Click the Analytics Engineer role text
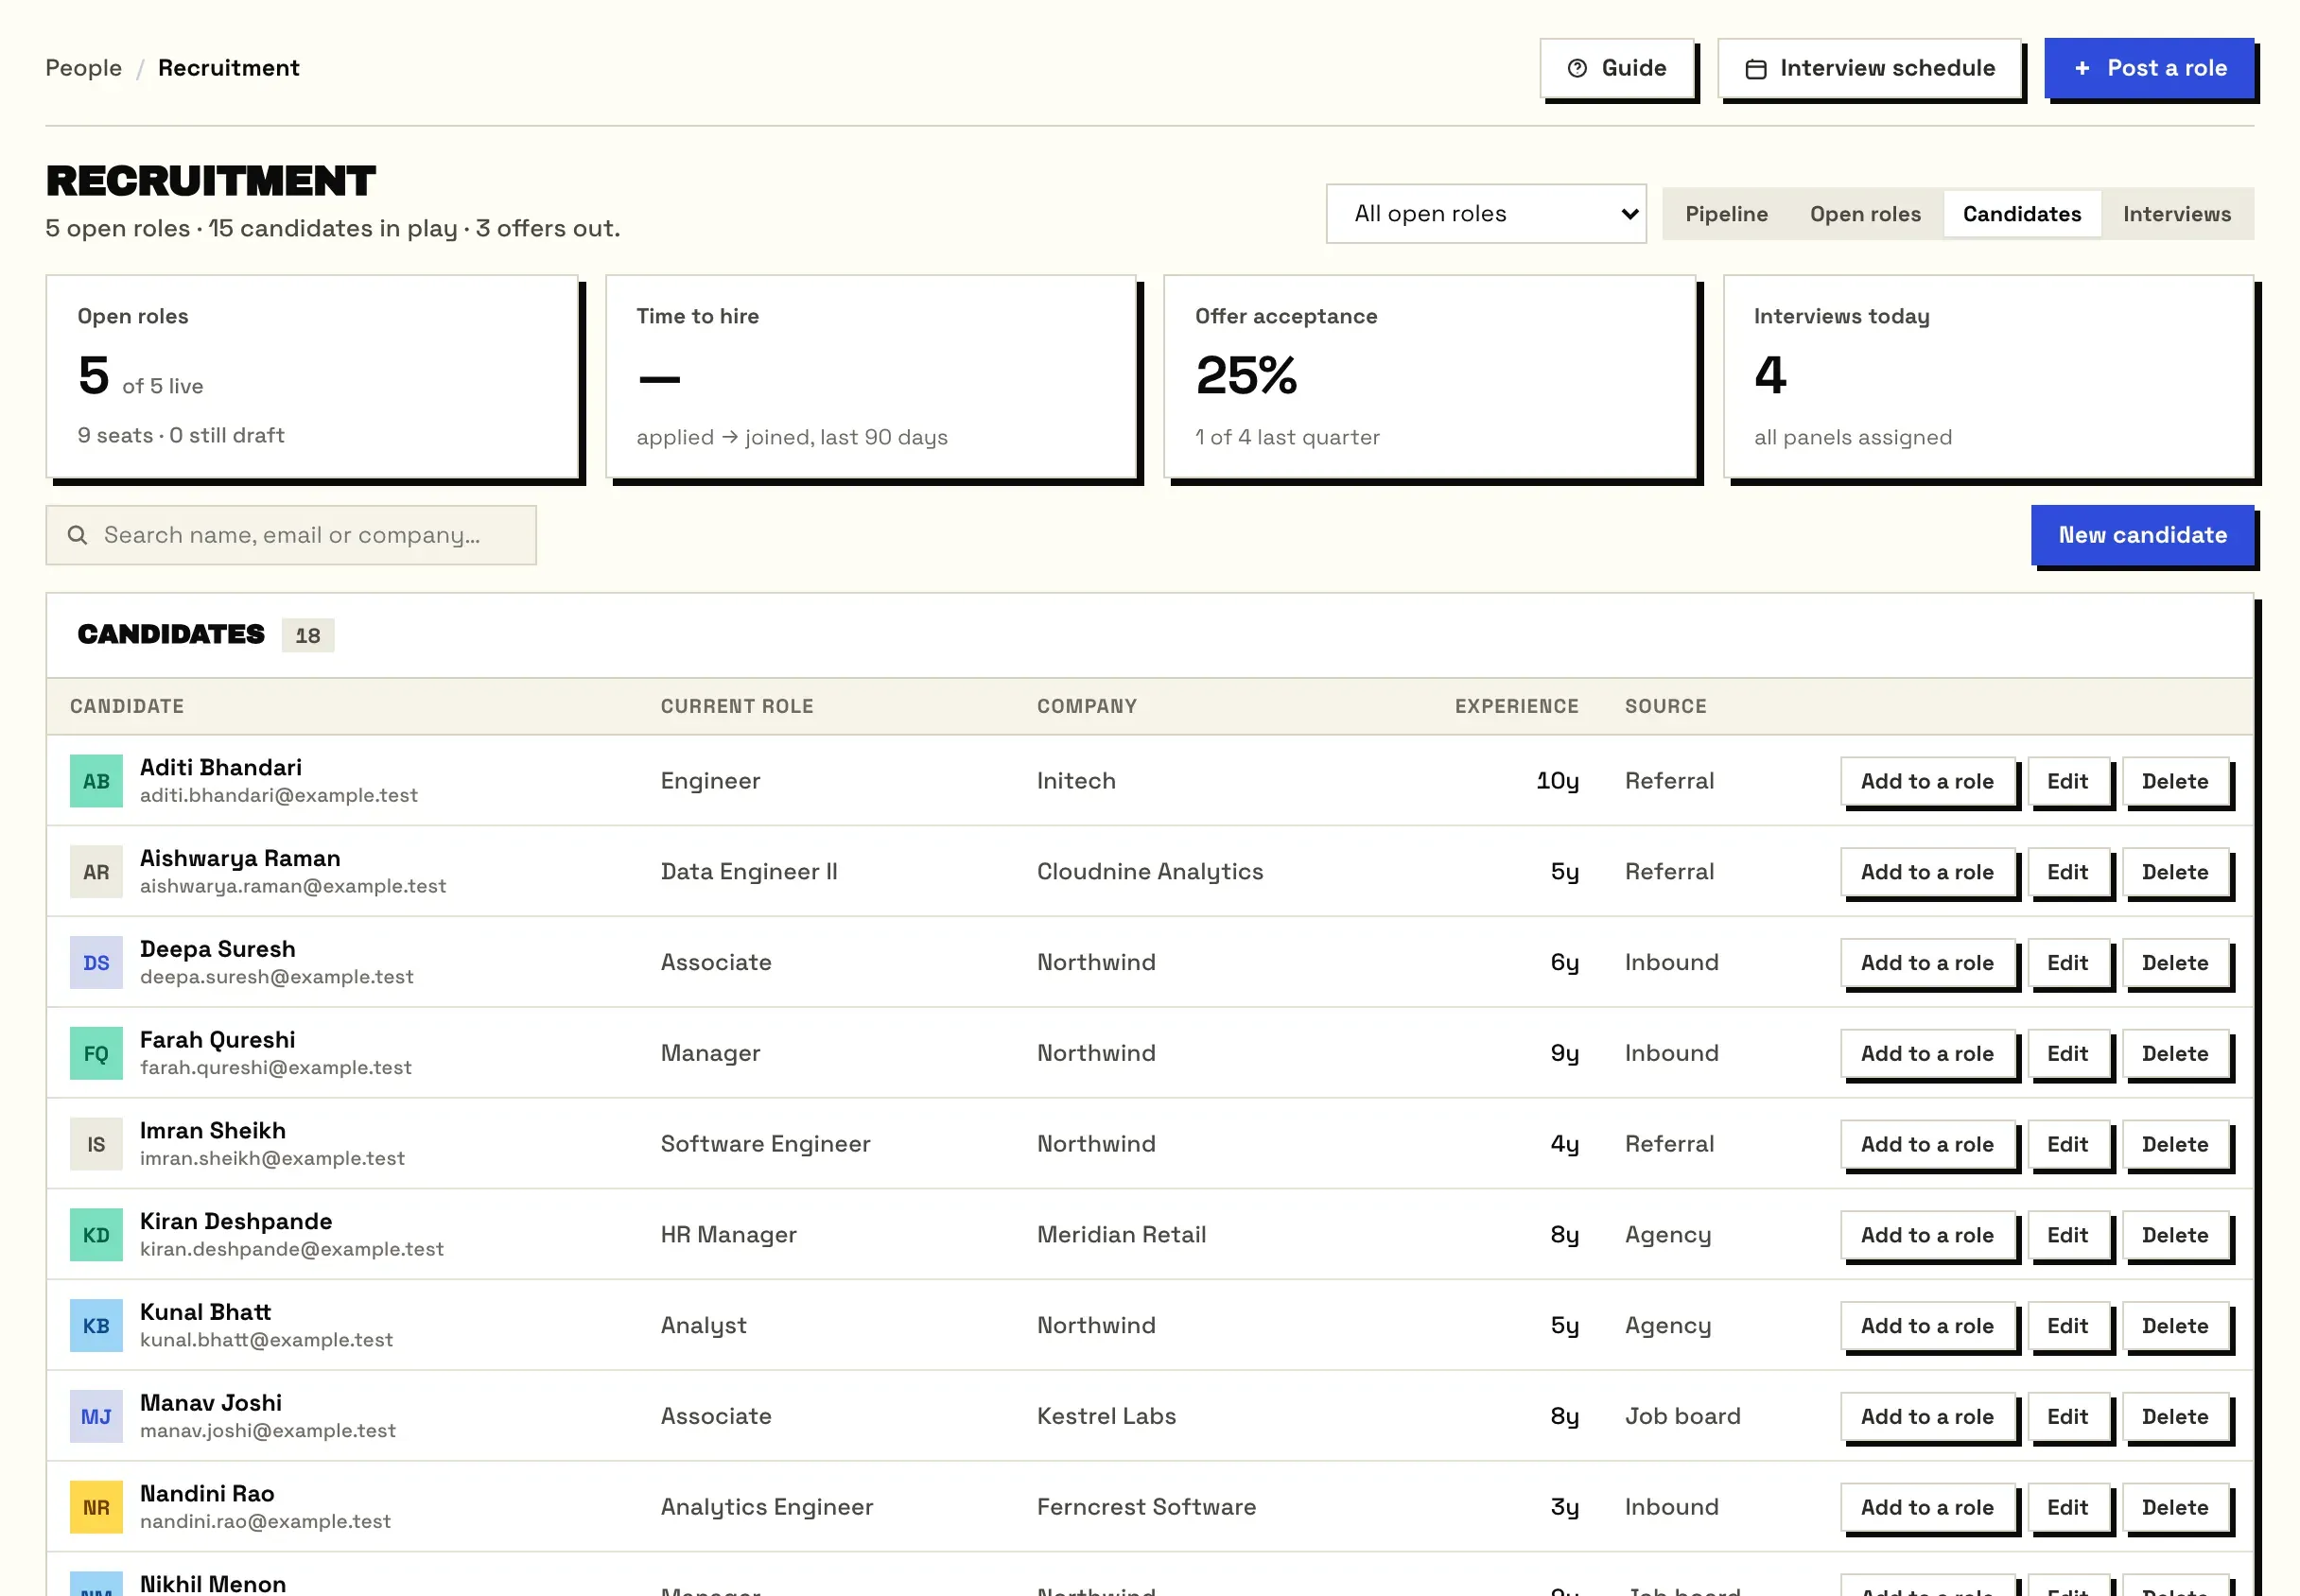 click(767, 1508)
